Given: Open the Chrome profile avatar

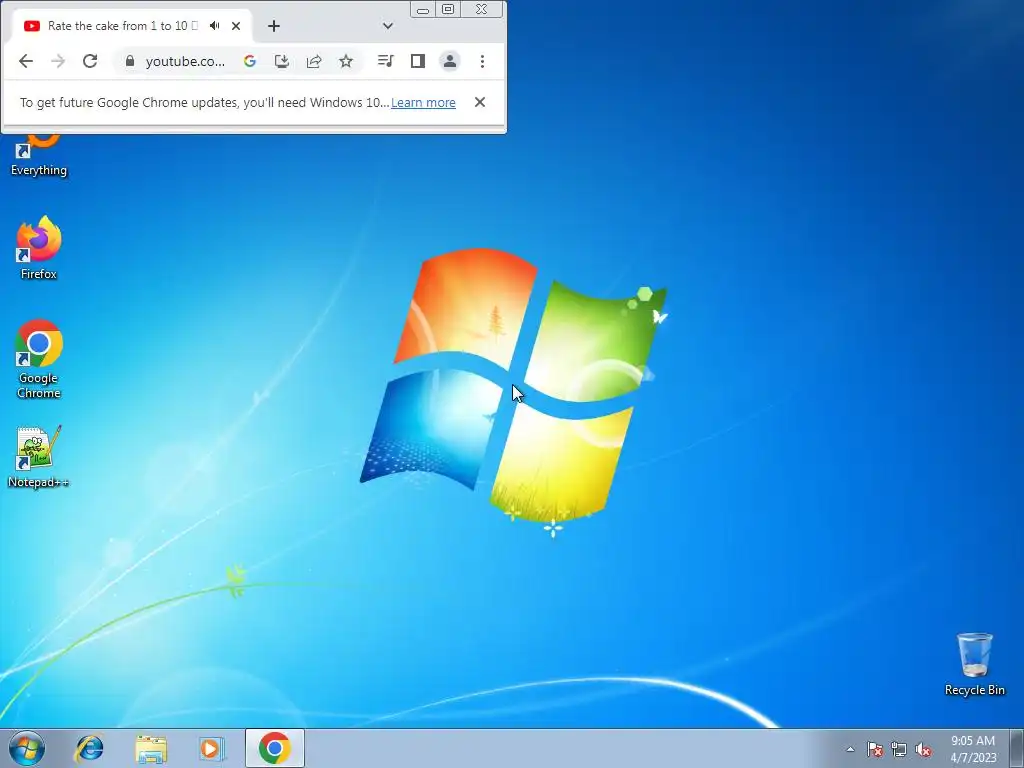Looking at the screenshot, I should pos(450,61).
